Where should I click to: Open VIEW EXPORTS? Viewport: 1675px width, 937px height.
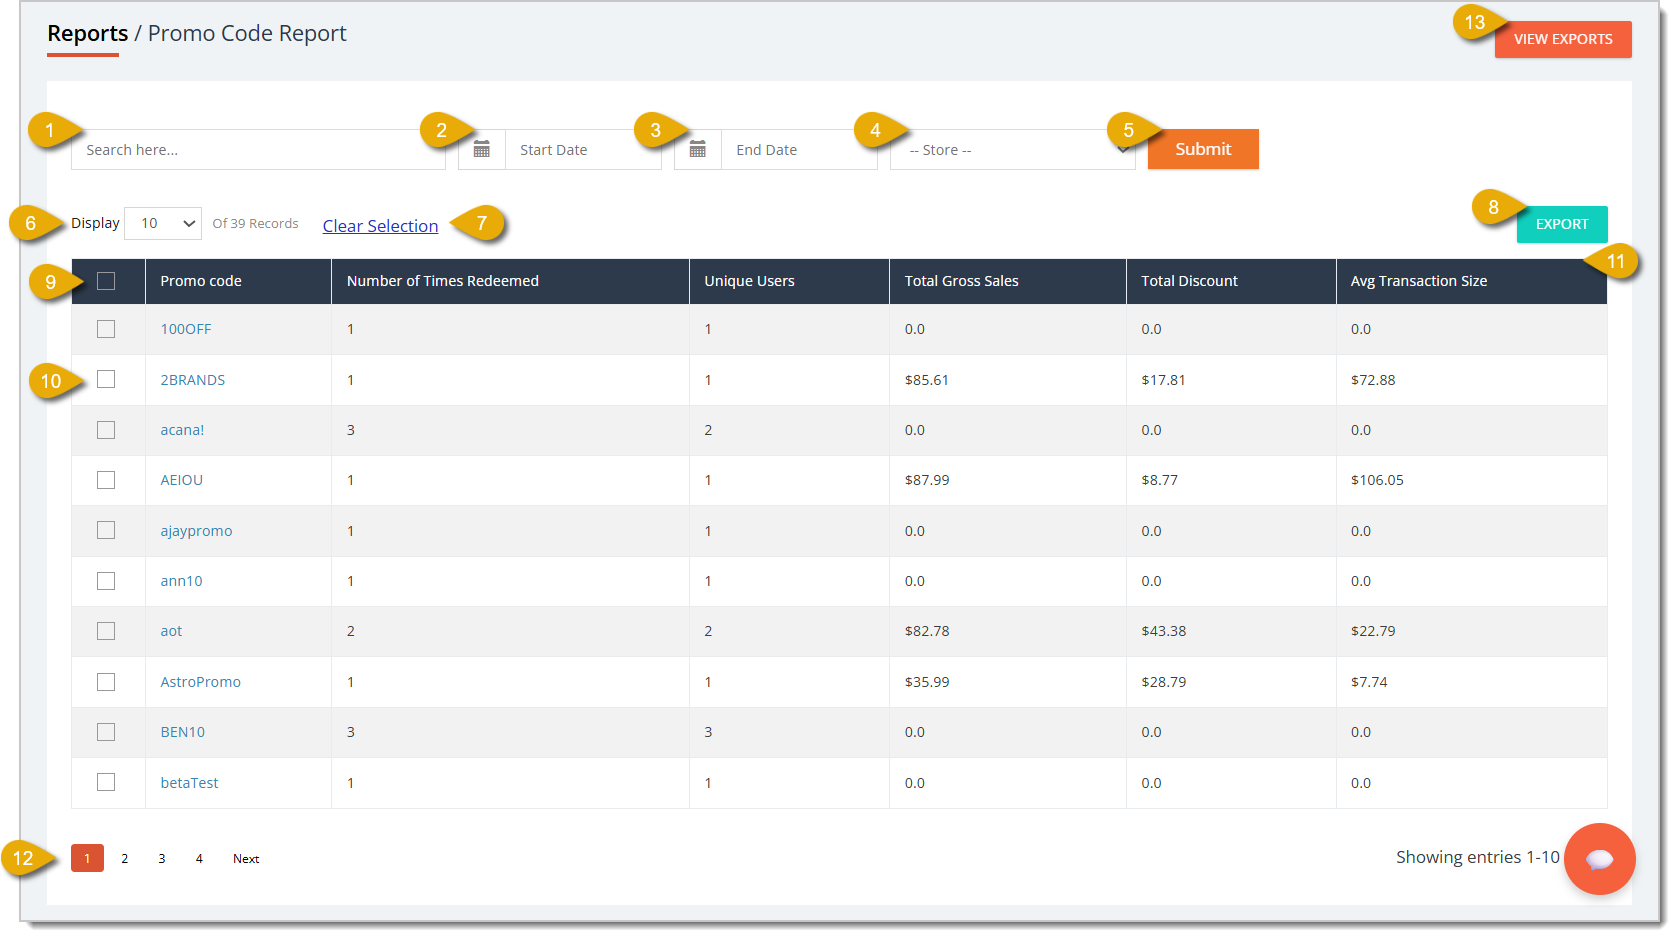(x=1563, y=39)
